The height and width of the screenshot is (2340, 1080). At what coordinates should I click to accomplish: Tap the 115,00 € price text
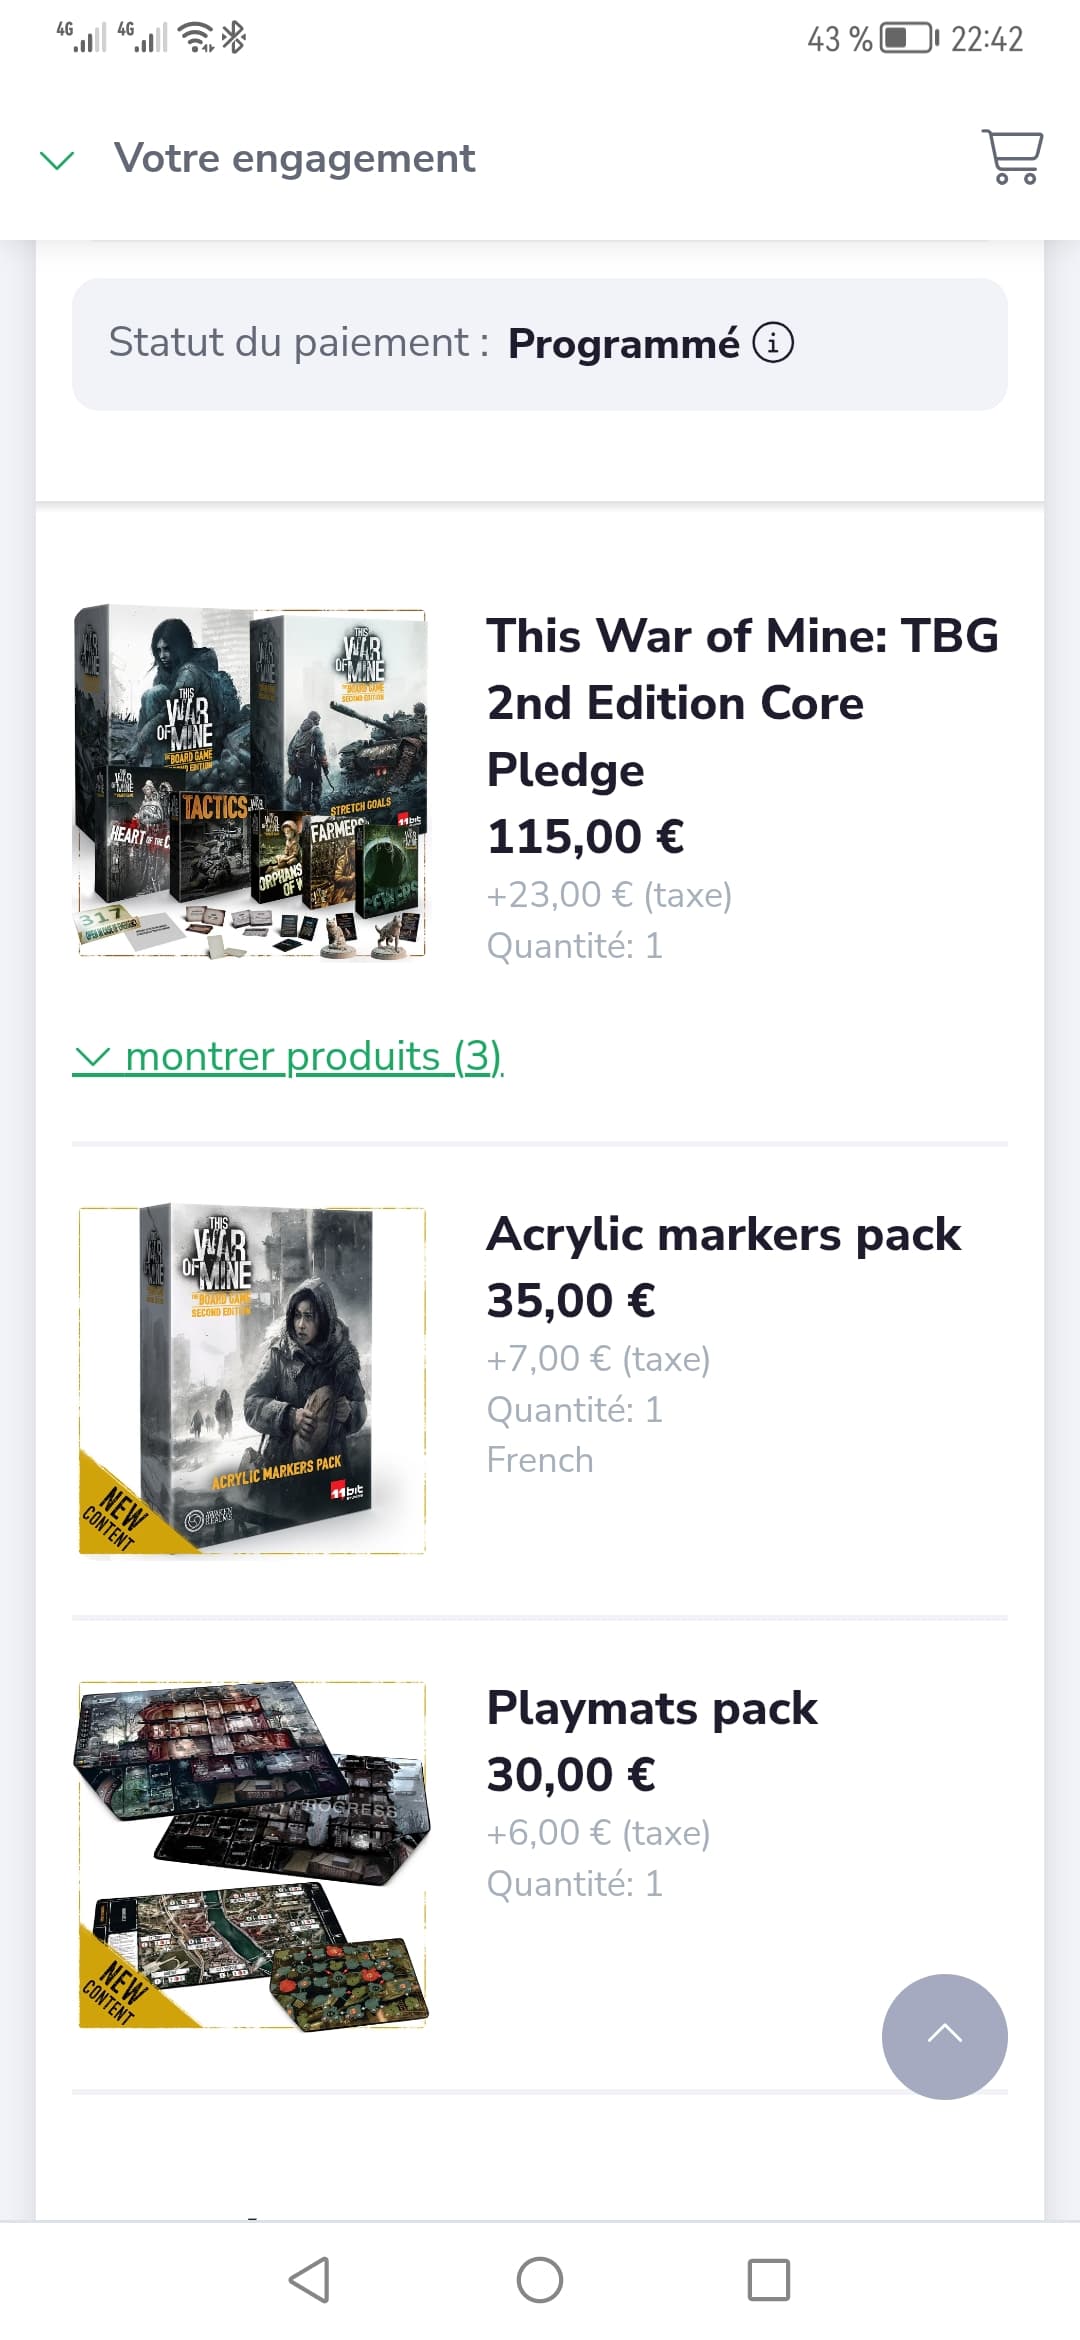[x=586, y=837]
